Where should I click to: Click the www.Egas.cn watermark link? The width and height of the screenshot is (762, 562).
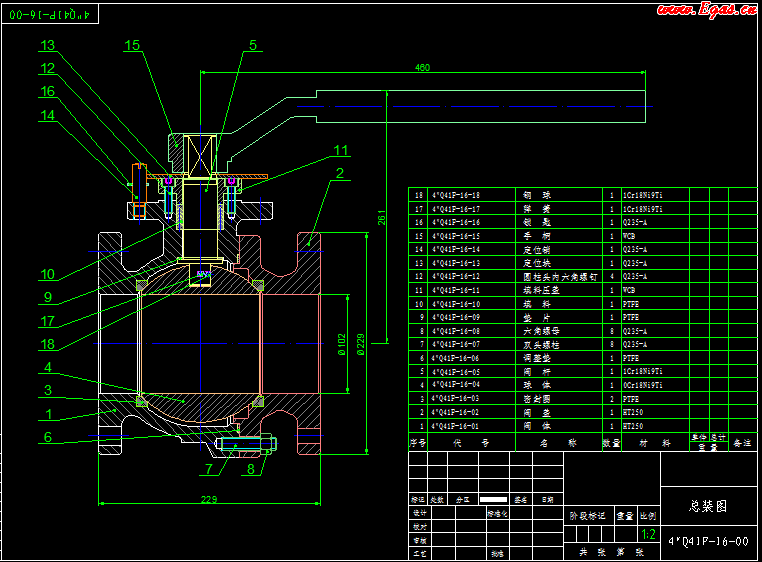tap(704, 10)
